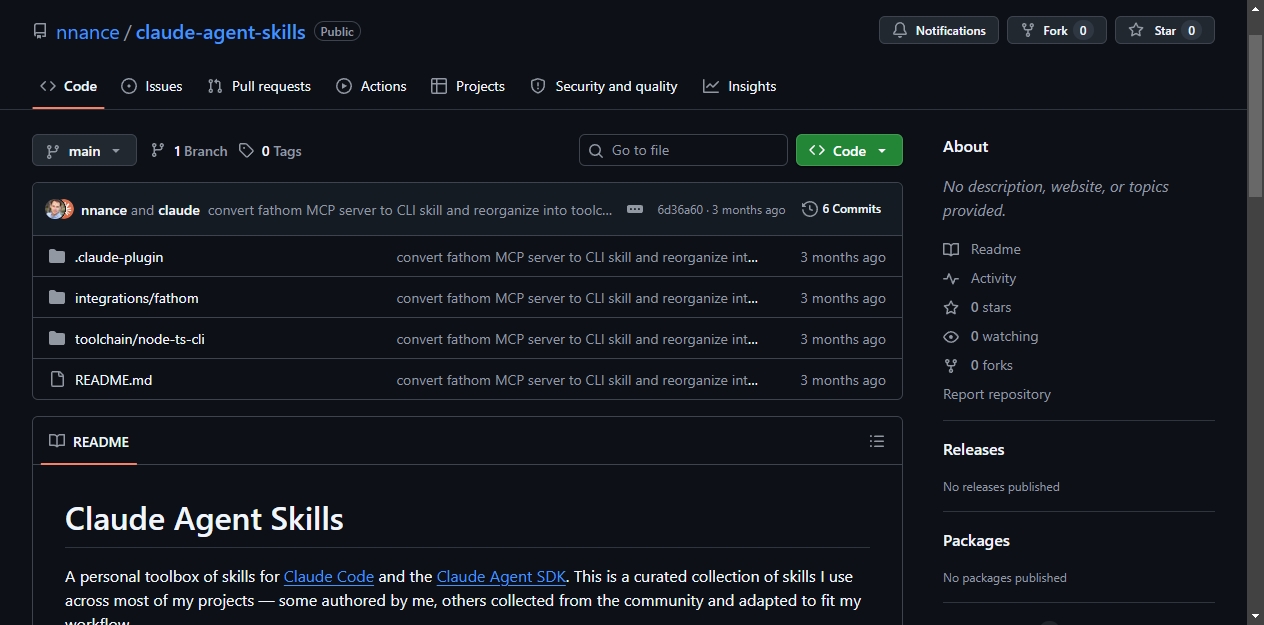Expand the main branch dropdown
Viewport: 1264px width, 625px height.
(x=84, y=150)
